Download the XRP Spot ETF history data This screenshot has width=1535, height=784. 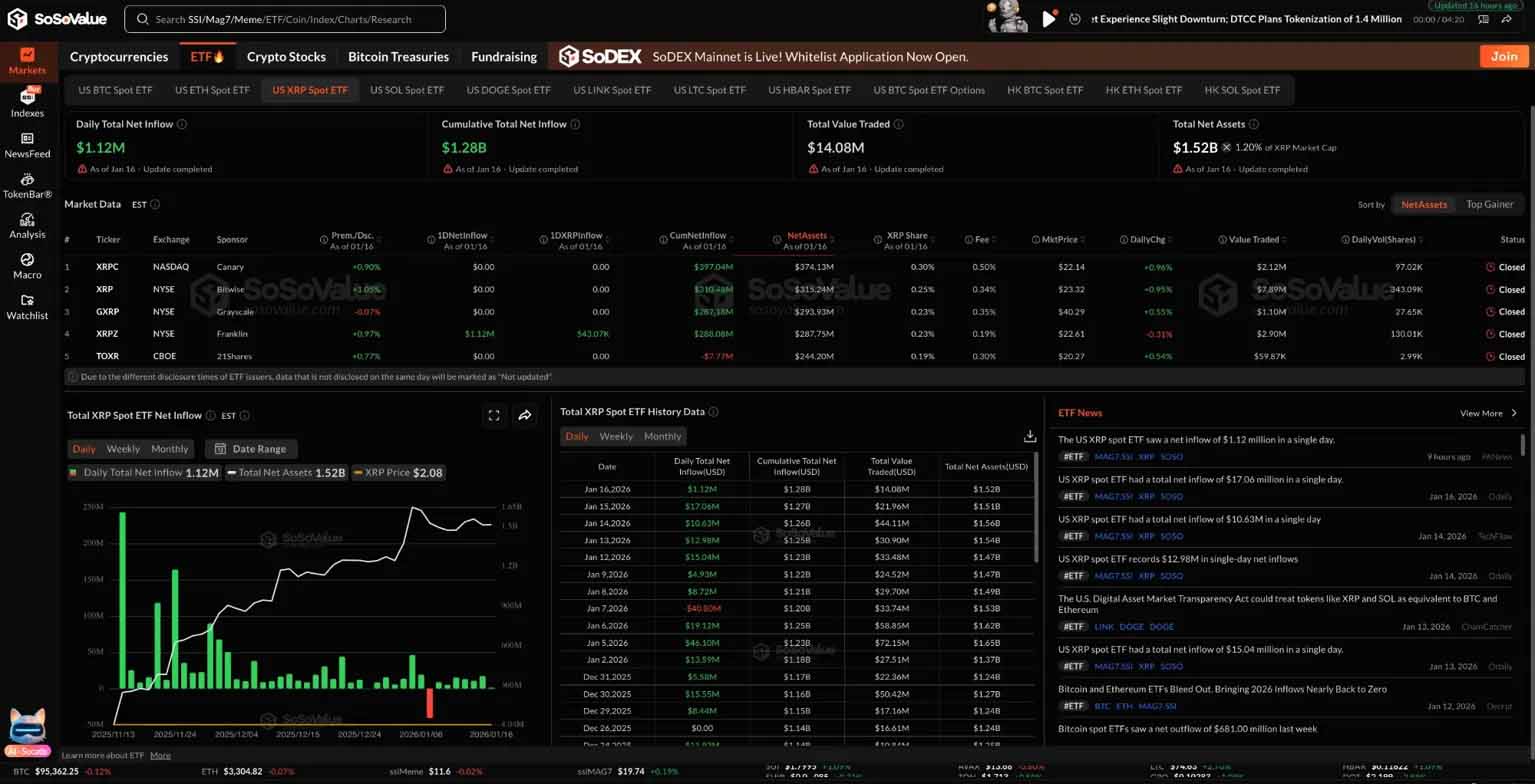pos(1030,436)
